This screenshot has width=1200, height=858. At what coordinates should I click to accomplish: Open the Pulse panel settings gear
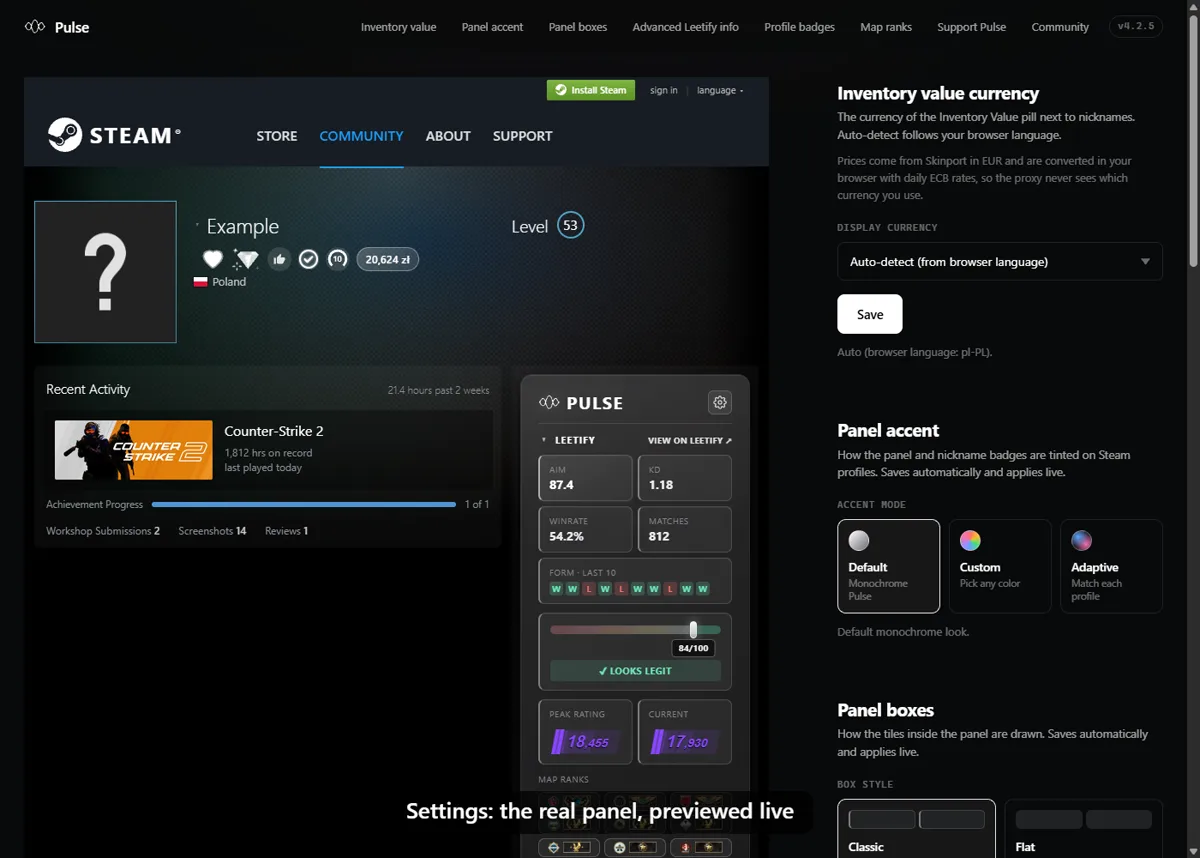(x=720, y=402)
